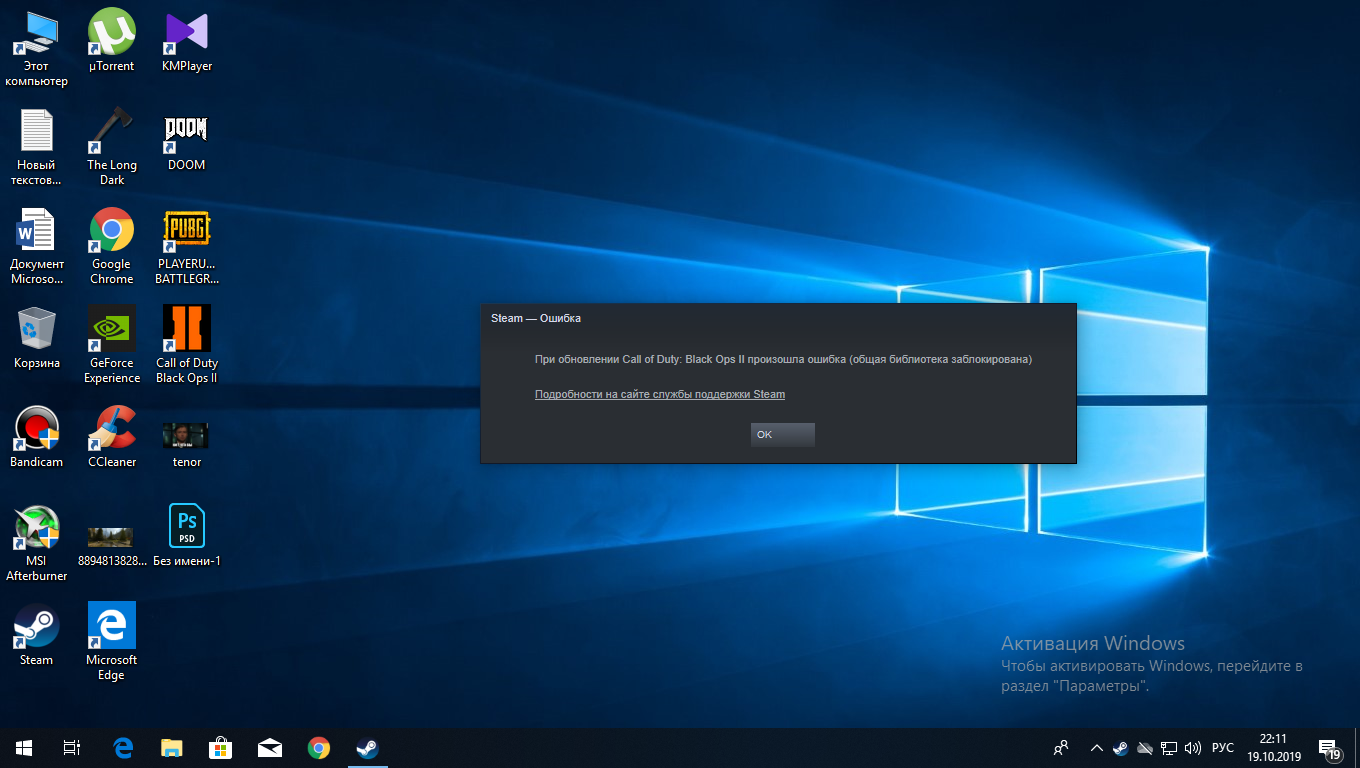Image resolution: width=1360 pixels, height=768 pixels.
Task: Select the KMPlayer desktop shortcut
Action: click(187, 41)
